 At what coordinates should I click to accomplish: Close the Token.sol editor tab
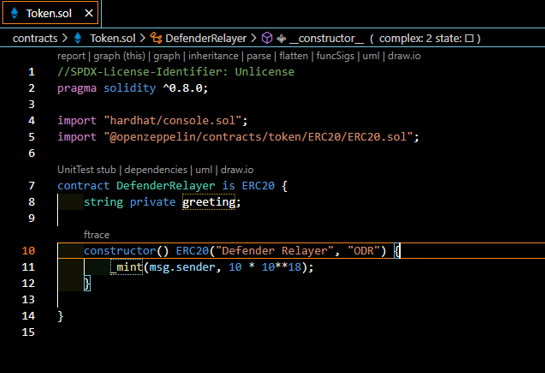tap(89, 13)
